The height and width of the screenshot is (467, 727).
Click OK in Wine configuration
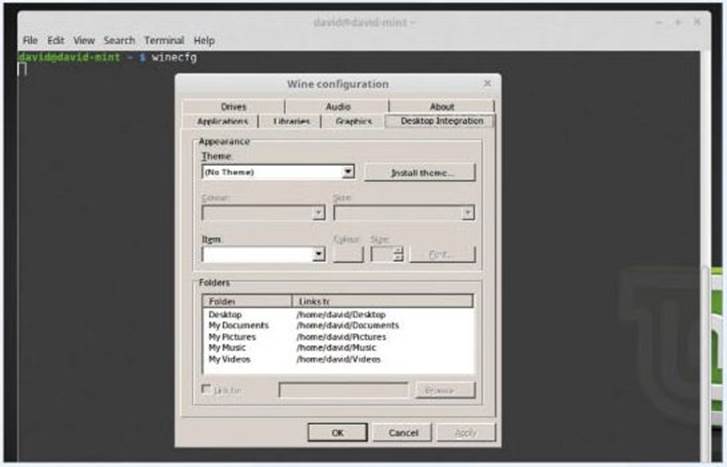(338, 433)
